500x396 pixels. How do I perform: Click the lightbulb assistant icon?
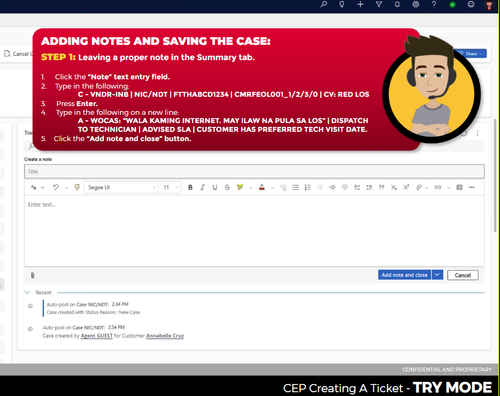click(x=342, y=4)
